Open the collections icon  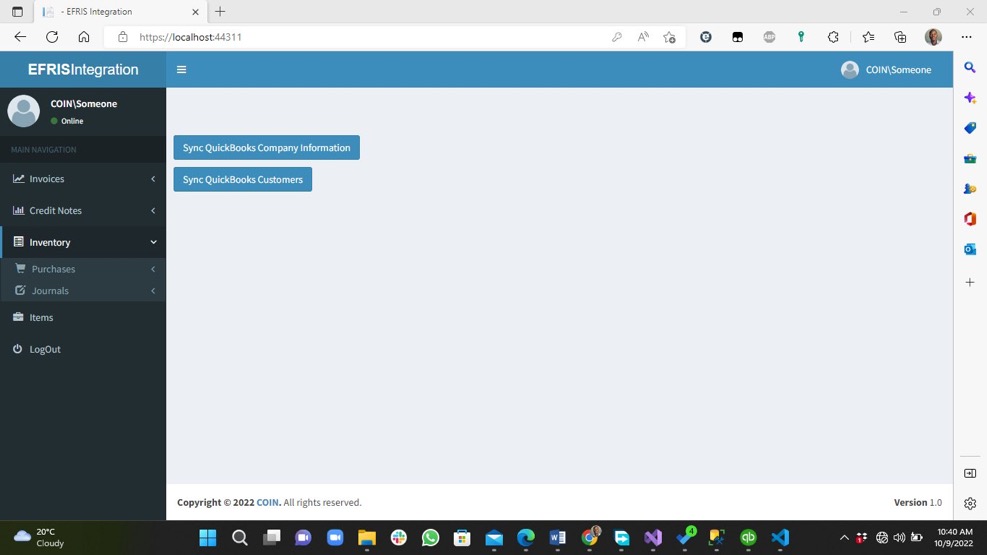click(x=900, y=37)
